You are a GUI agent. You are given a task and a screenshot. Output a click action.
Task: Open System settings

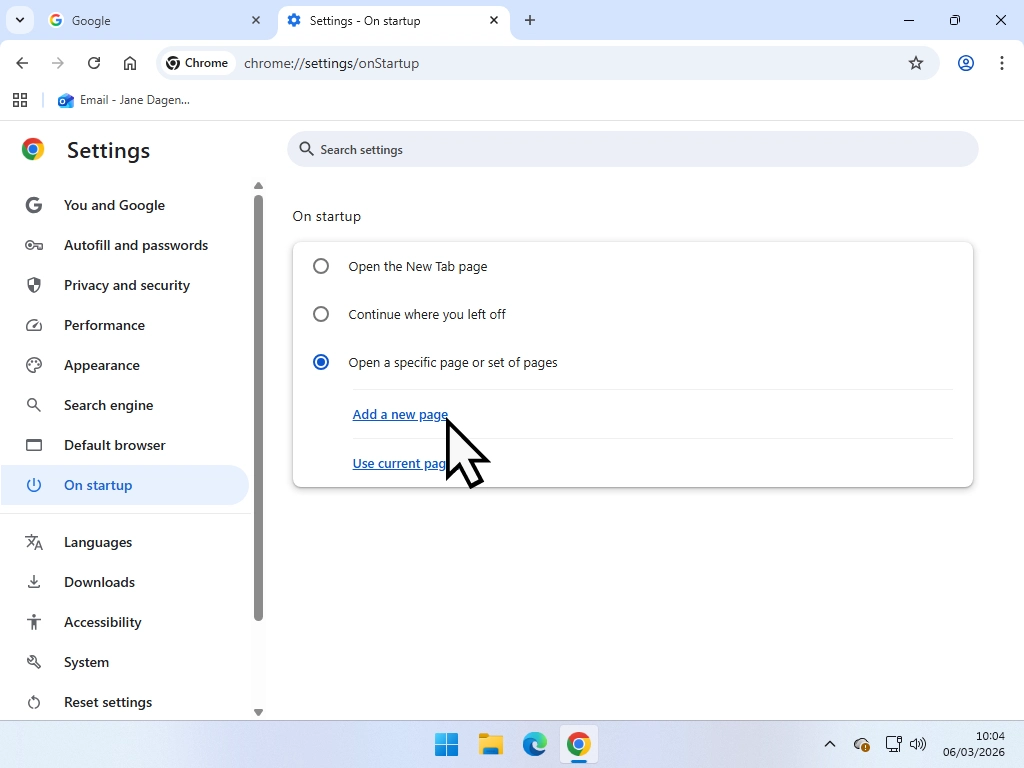[125, 662]
